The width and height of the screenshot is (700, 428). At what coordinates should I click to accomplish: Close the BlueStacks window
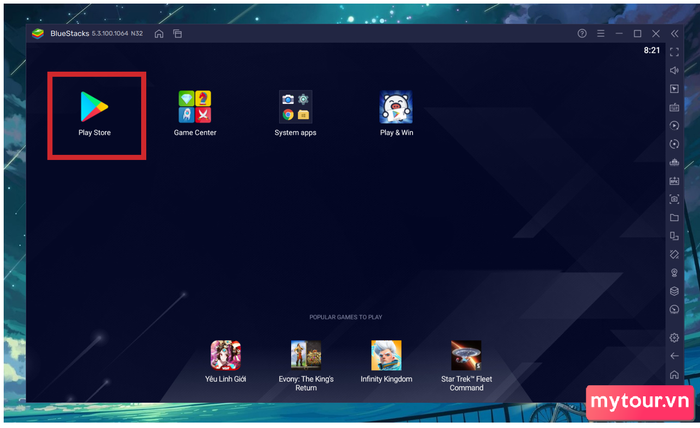[x=655, y=33]
